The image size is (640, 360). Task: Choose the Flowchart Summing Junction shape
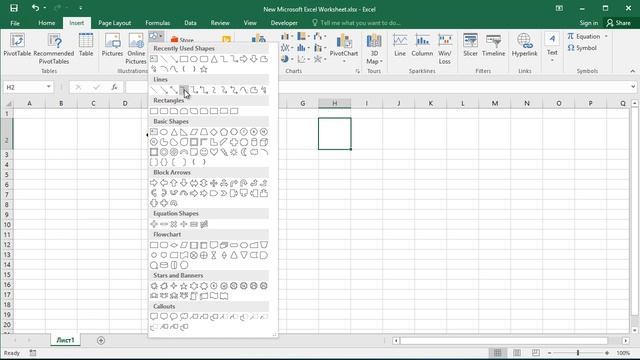[194, 255]
